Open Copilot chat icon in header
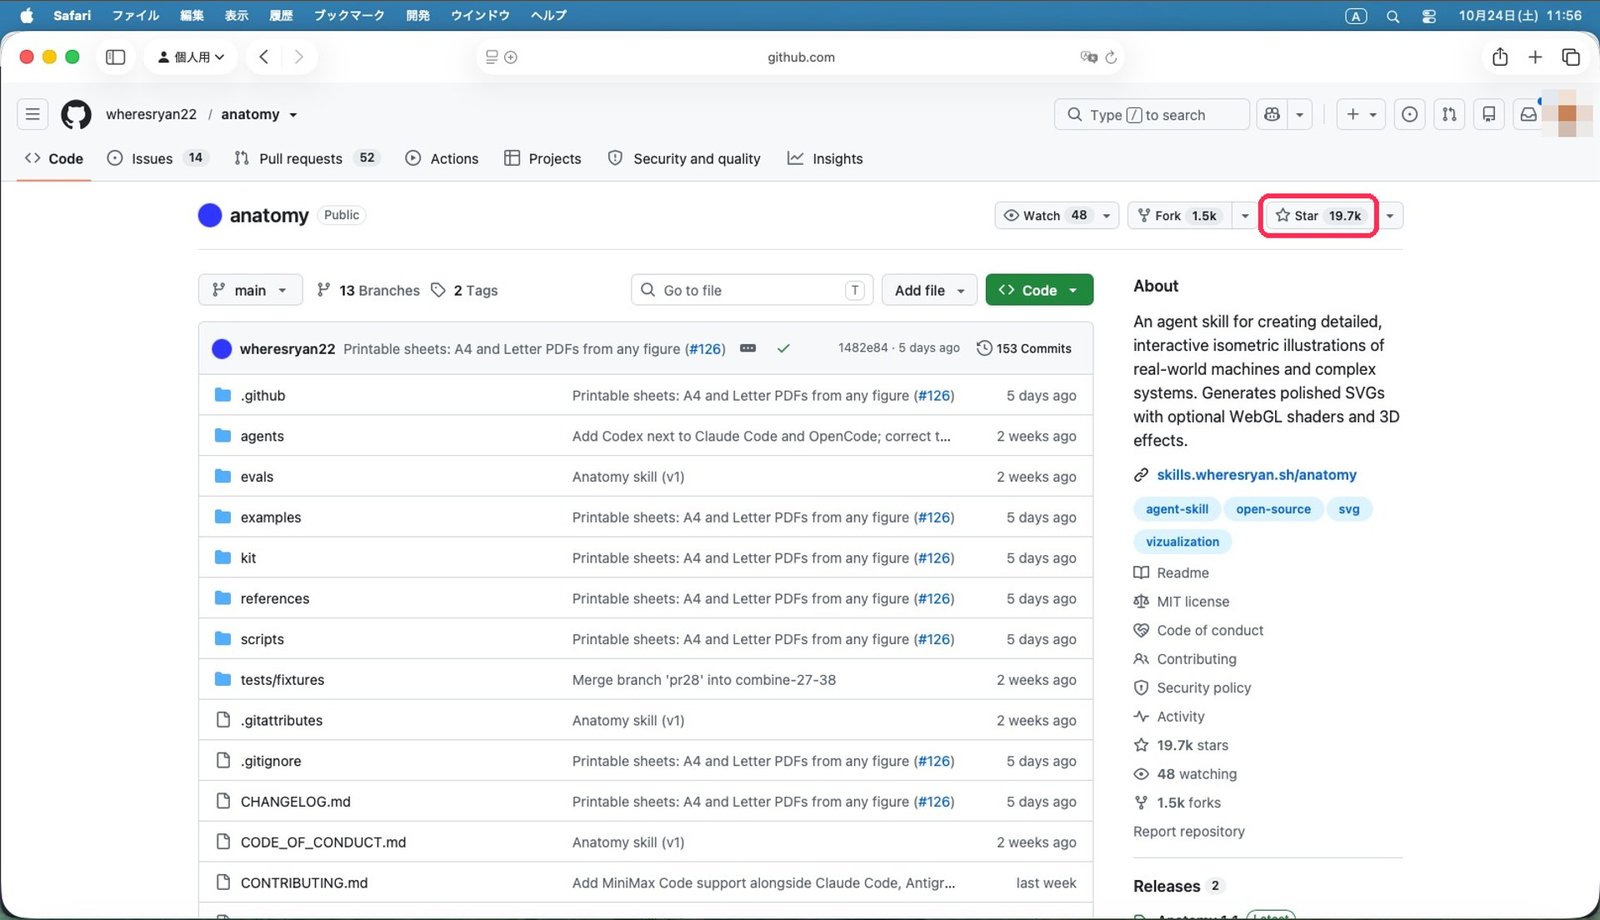Viewport: 1600px width, 920px height. click(x=1272, y=115)
